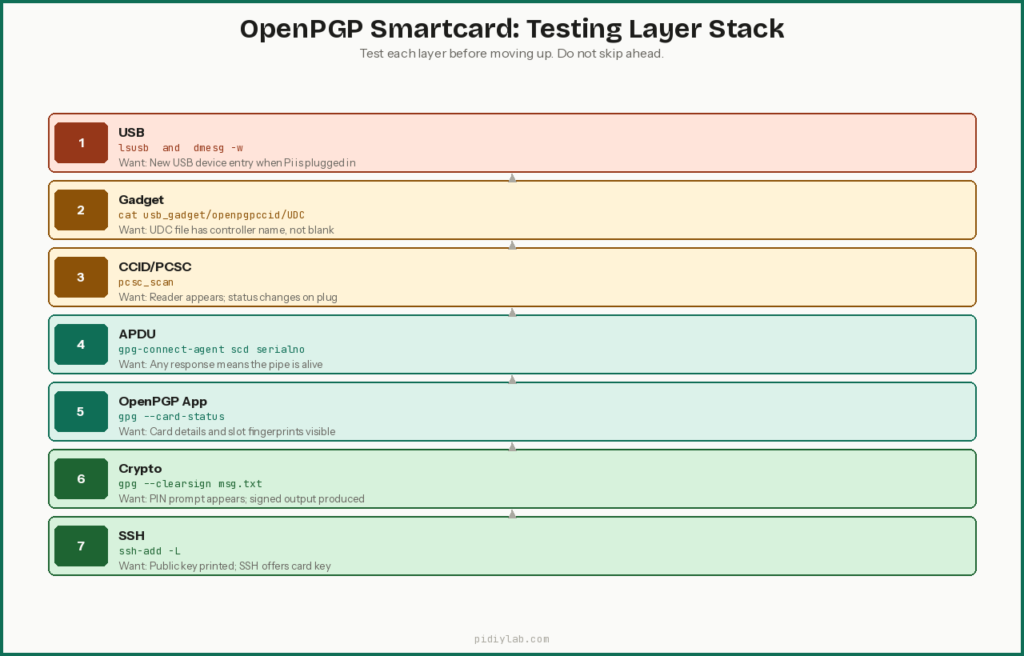This screenshot has width=1024, height=656.
Task: Select the Crypto layer heading
Action: [x=140, y=469]
